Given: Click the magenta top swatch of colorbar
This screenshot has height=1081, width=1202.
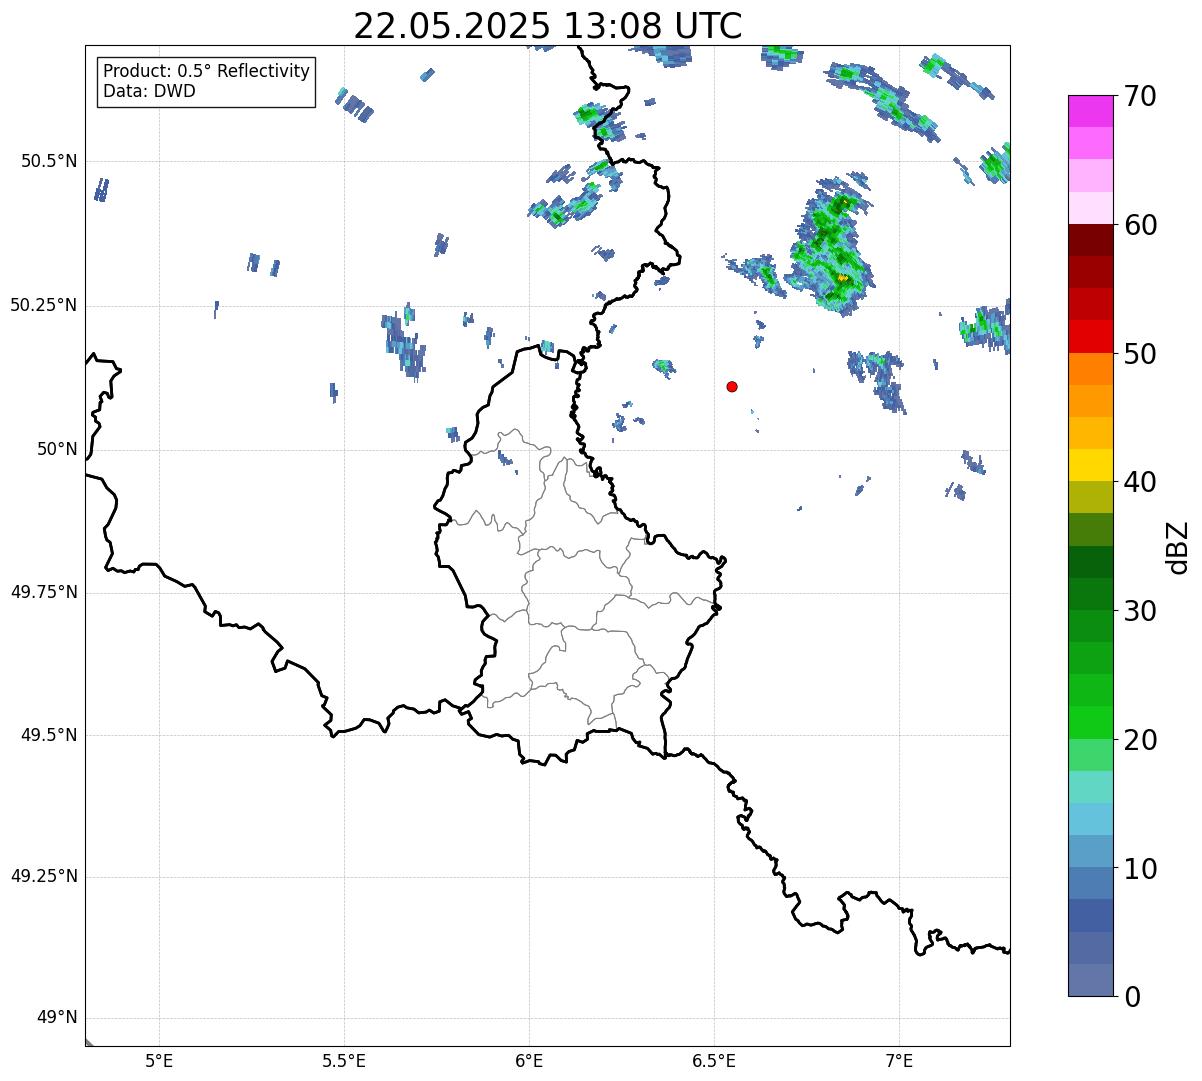Looking at the screenshot, I should 1091,111.
